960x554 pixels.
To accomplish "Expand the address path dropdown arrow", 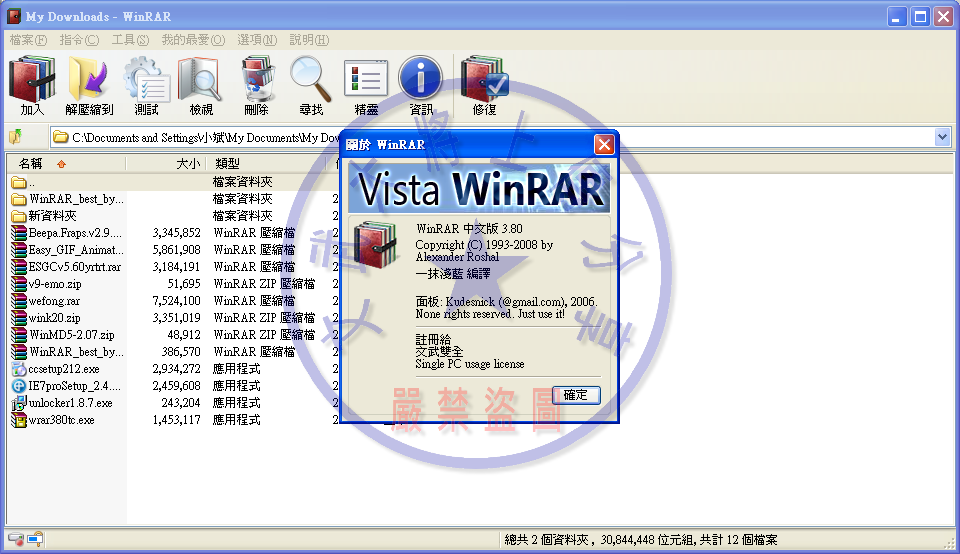I will [x=942, y=137].
